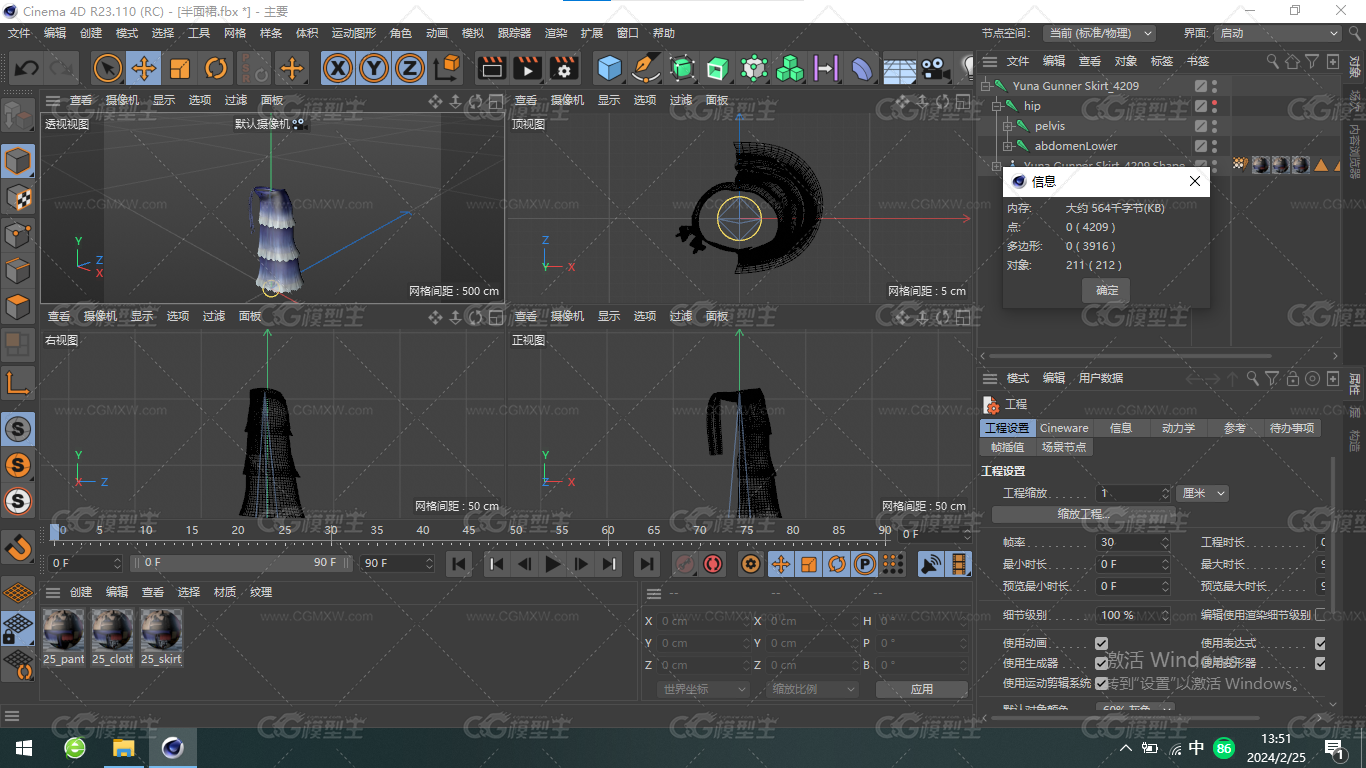Viewport: 1366px width, 768px height.
Task: Expand the pelvis joint in object tree
Action: coord(1008,126)
